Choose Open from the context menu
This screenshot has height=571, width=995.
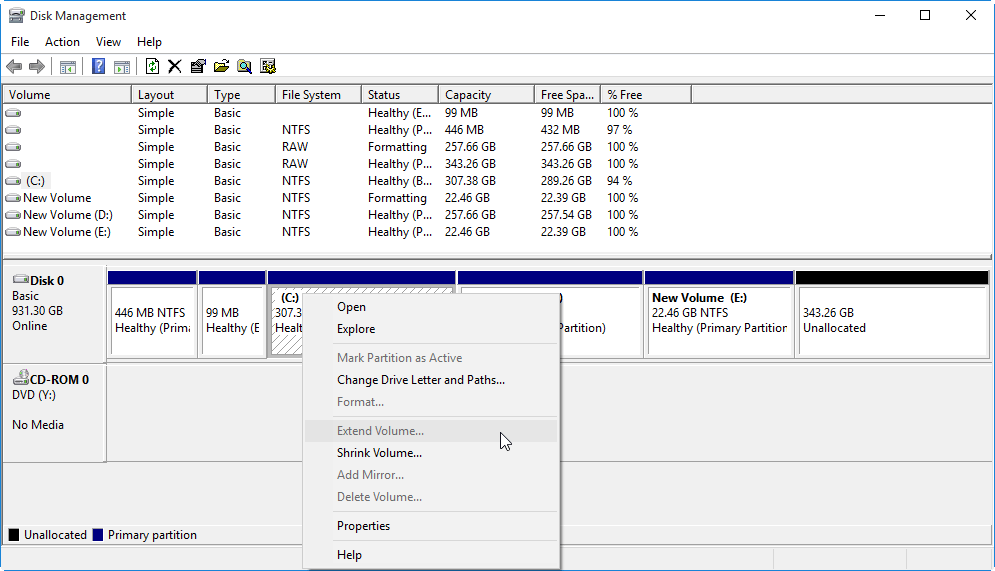click(432, 307)
